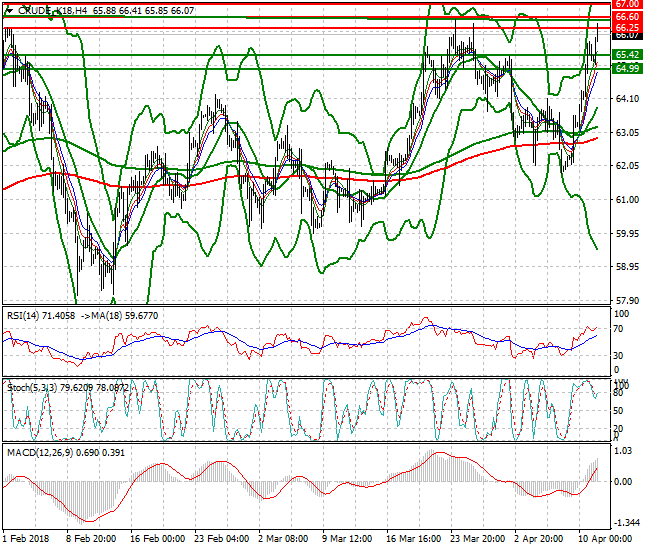This screenshot has height=550, width=650.
Task: Click the 66.25 red price level label
Action: coord(627,29)
